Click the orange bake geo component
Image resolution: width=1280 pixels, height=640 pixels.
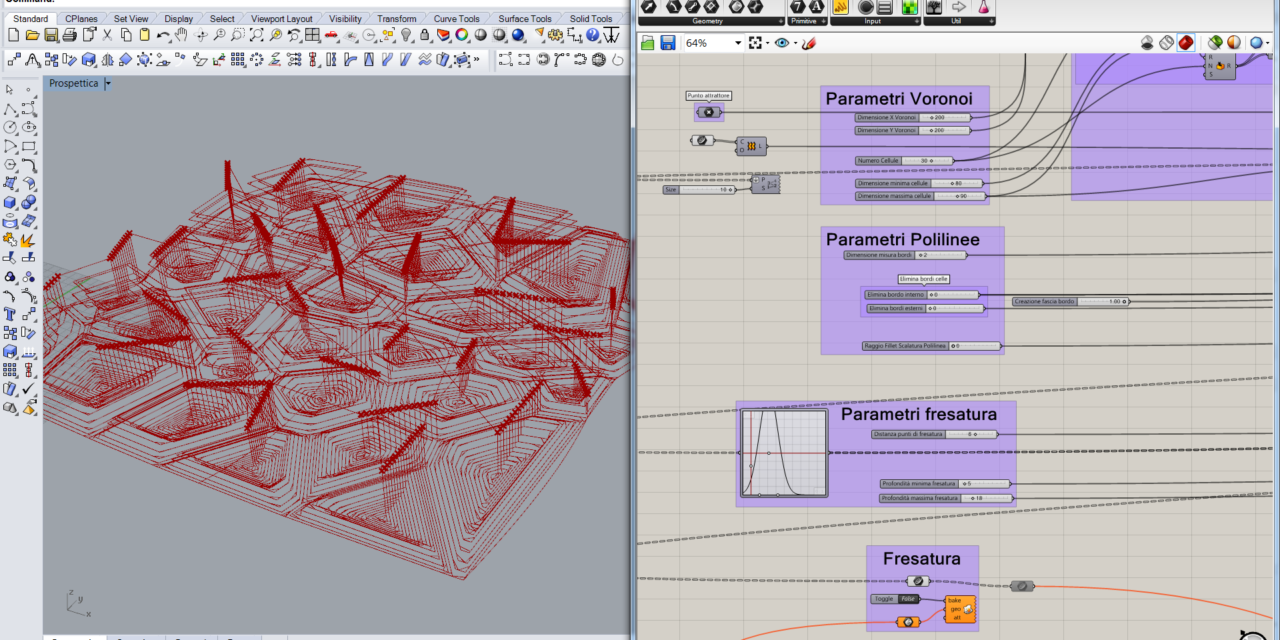(x=959, y=608)
